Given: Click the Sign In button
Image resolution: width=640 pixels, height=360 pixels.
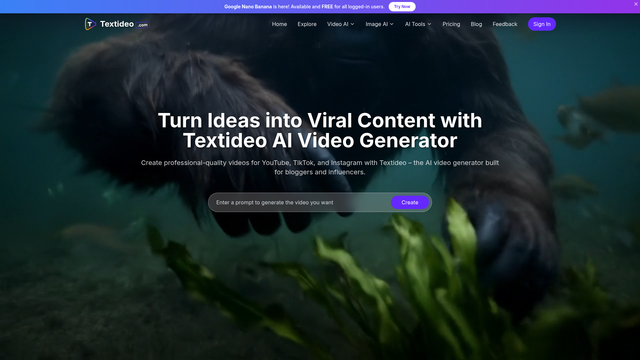Looking at the screenshot, I should click(542, 24).
